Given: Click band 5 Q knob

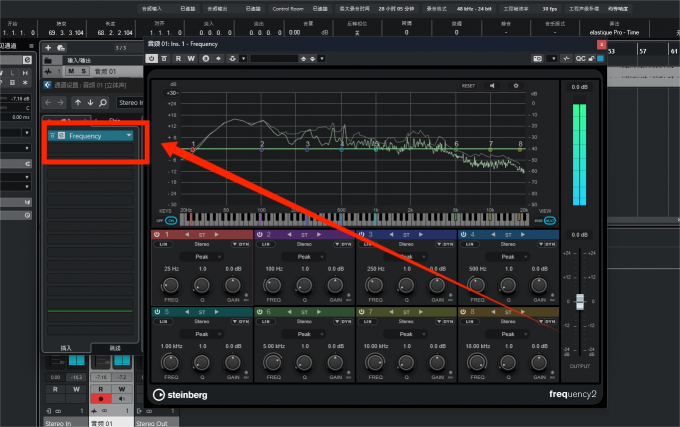Looking at the screenshot, I should (202, 362).
